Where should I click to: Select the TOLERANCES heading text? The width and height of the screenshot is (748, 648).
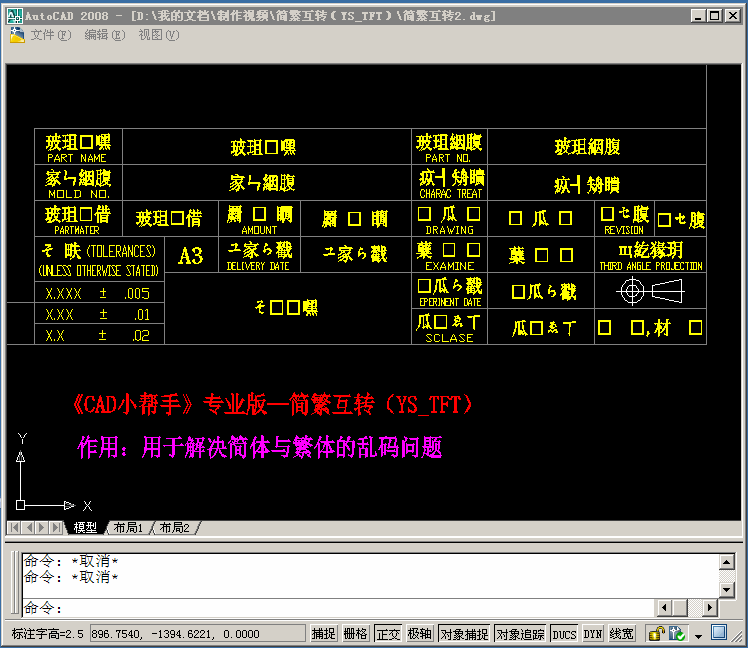121,251
